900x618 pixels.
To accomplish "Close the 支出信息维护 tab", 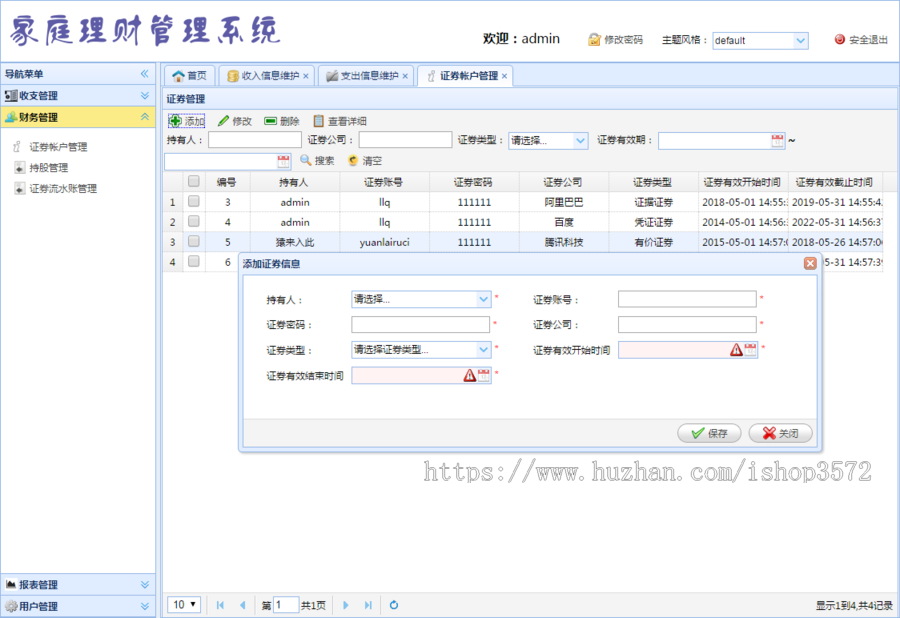I will 405,76.
